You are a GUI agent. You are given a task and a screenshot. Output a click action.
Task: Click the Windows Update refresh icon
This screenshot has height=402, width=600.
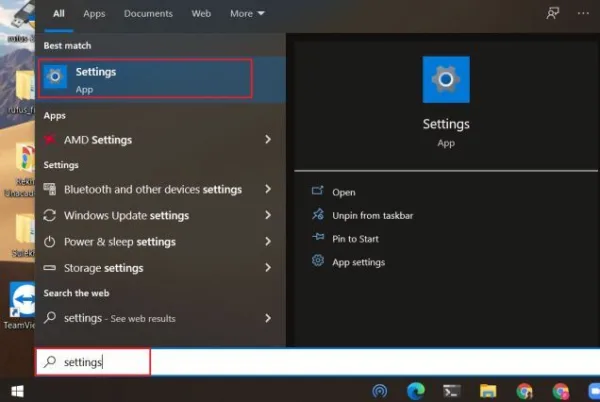pos(50,215)
